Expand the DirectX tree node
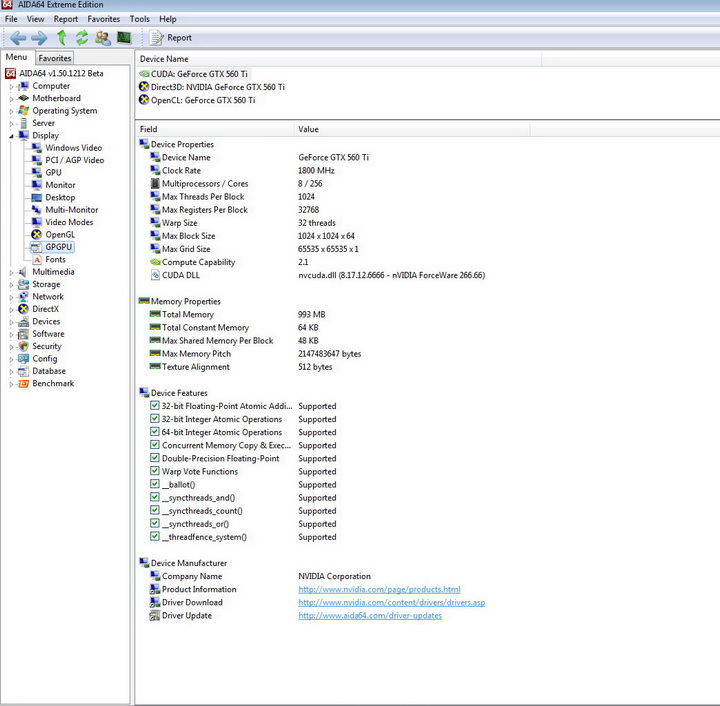Viewport: 720px width, 706px height. tap(11, 309)
